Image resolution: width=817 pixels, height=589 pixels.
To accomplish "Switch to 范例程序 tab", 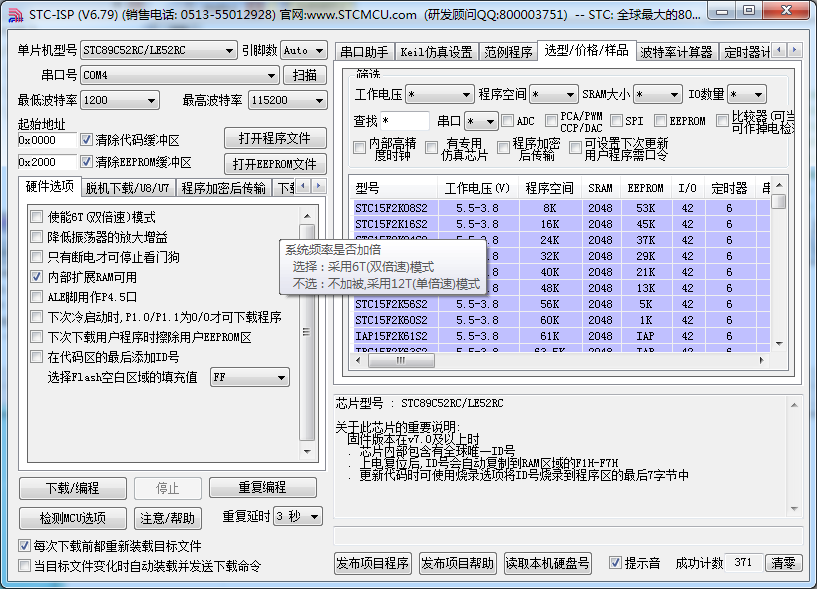I will 508,52.
